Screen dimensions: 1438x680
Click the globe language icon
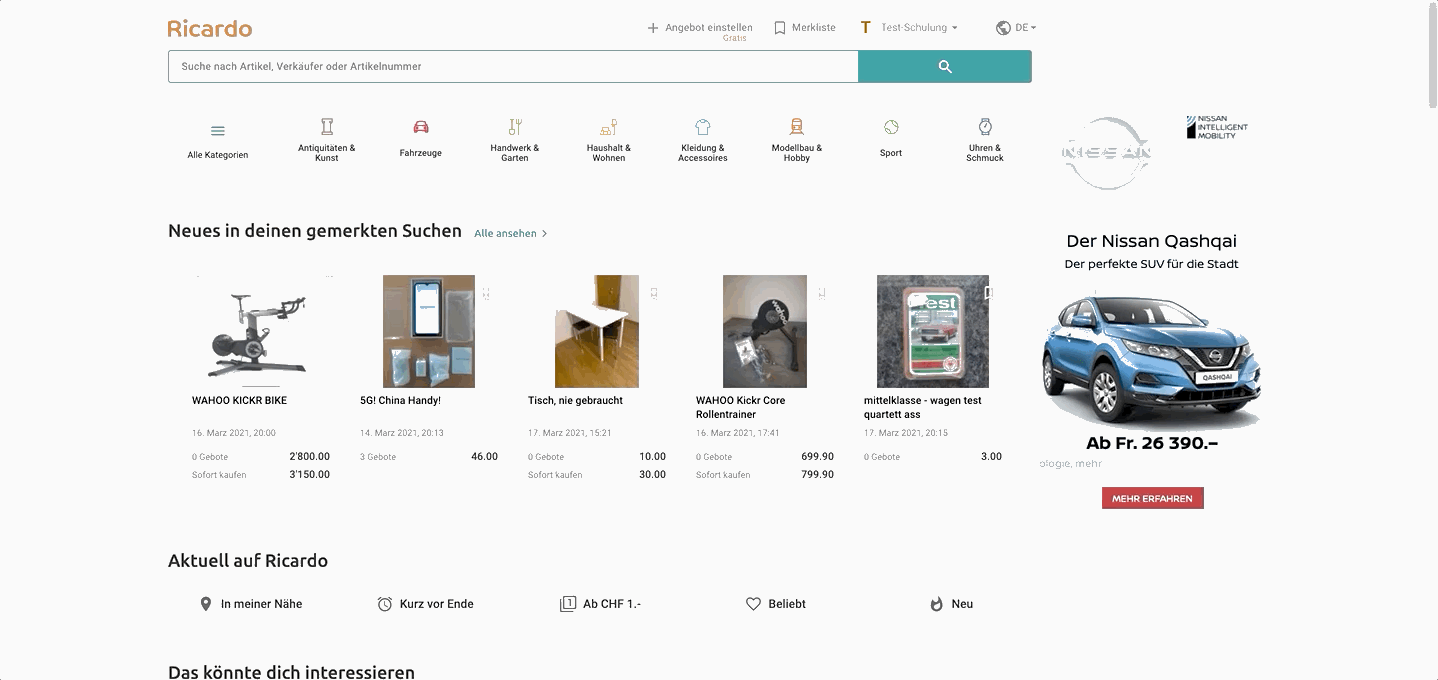point(1003,28)
